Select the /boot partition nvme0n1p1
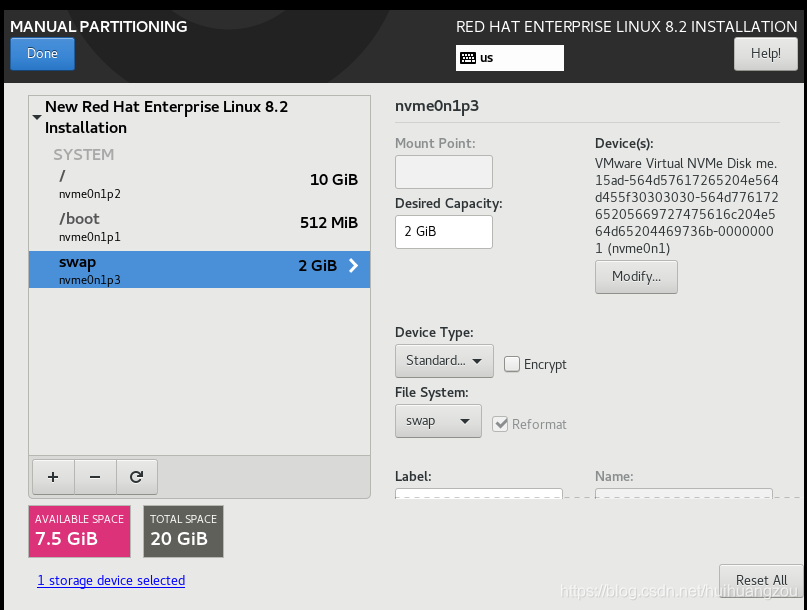807x610 pixels. (x=200, y=227)
